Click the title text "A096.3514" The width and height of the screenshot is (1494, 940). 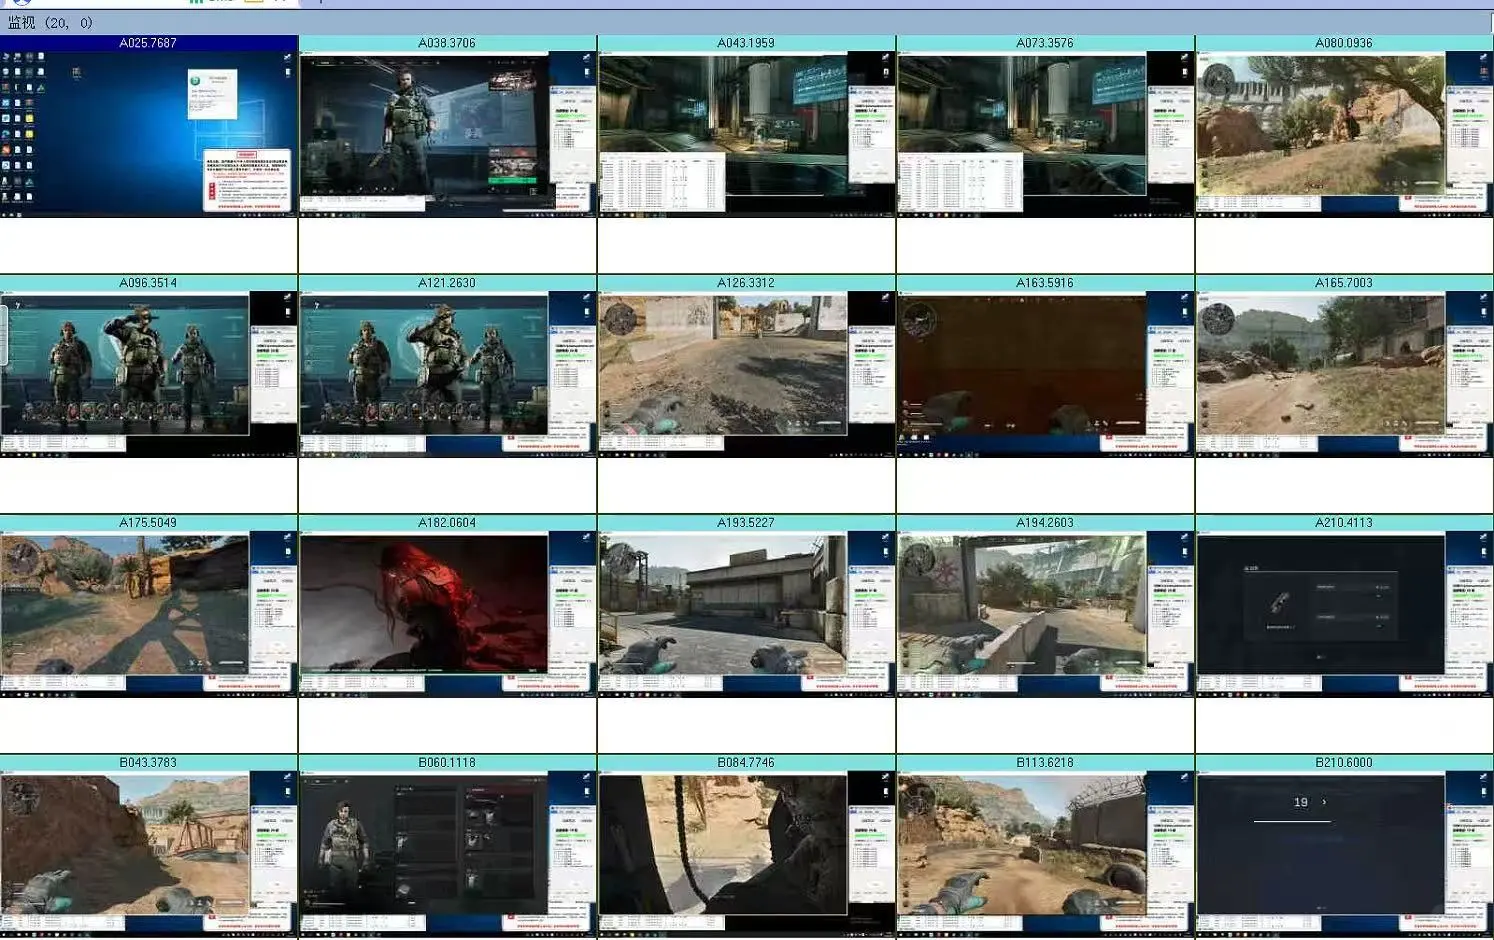(x=148, y=283)
